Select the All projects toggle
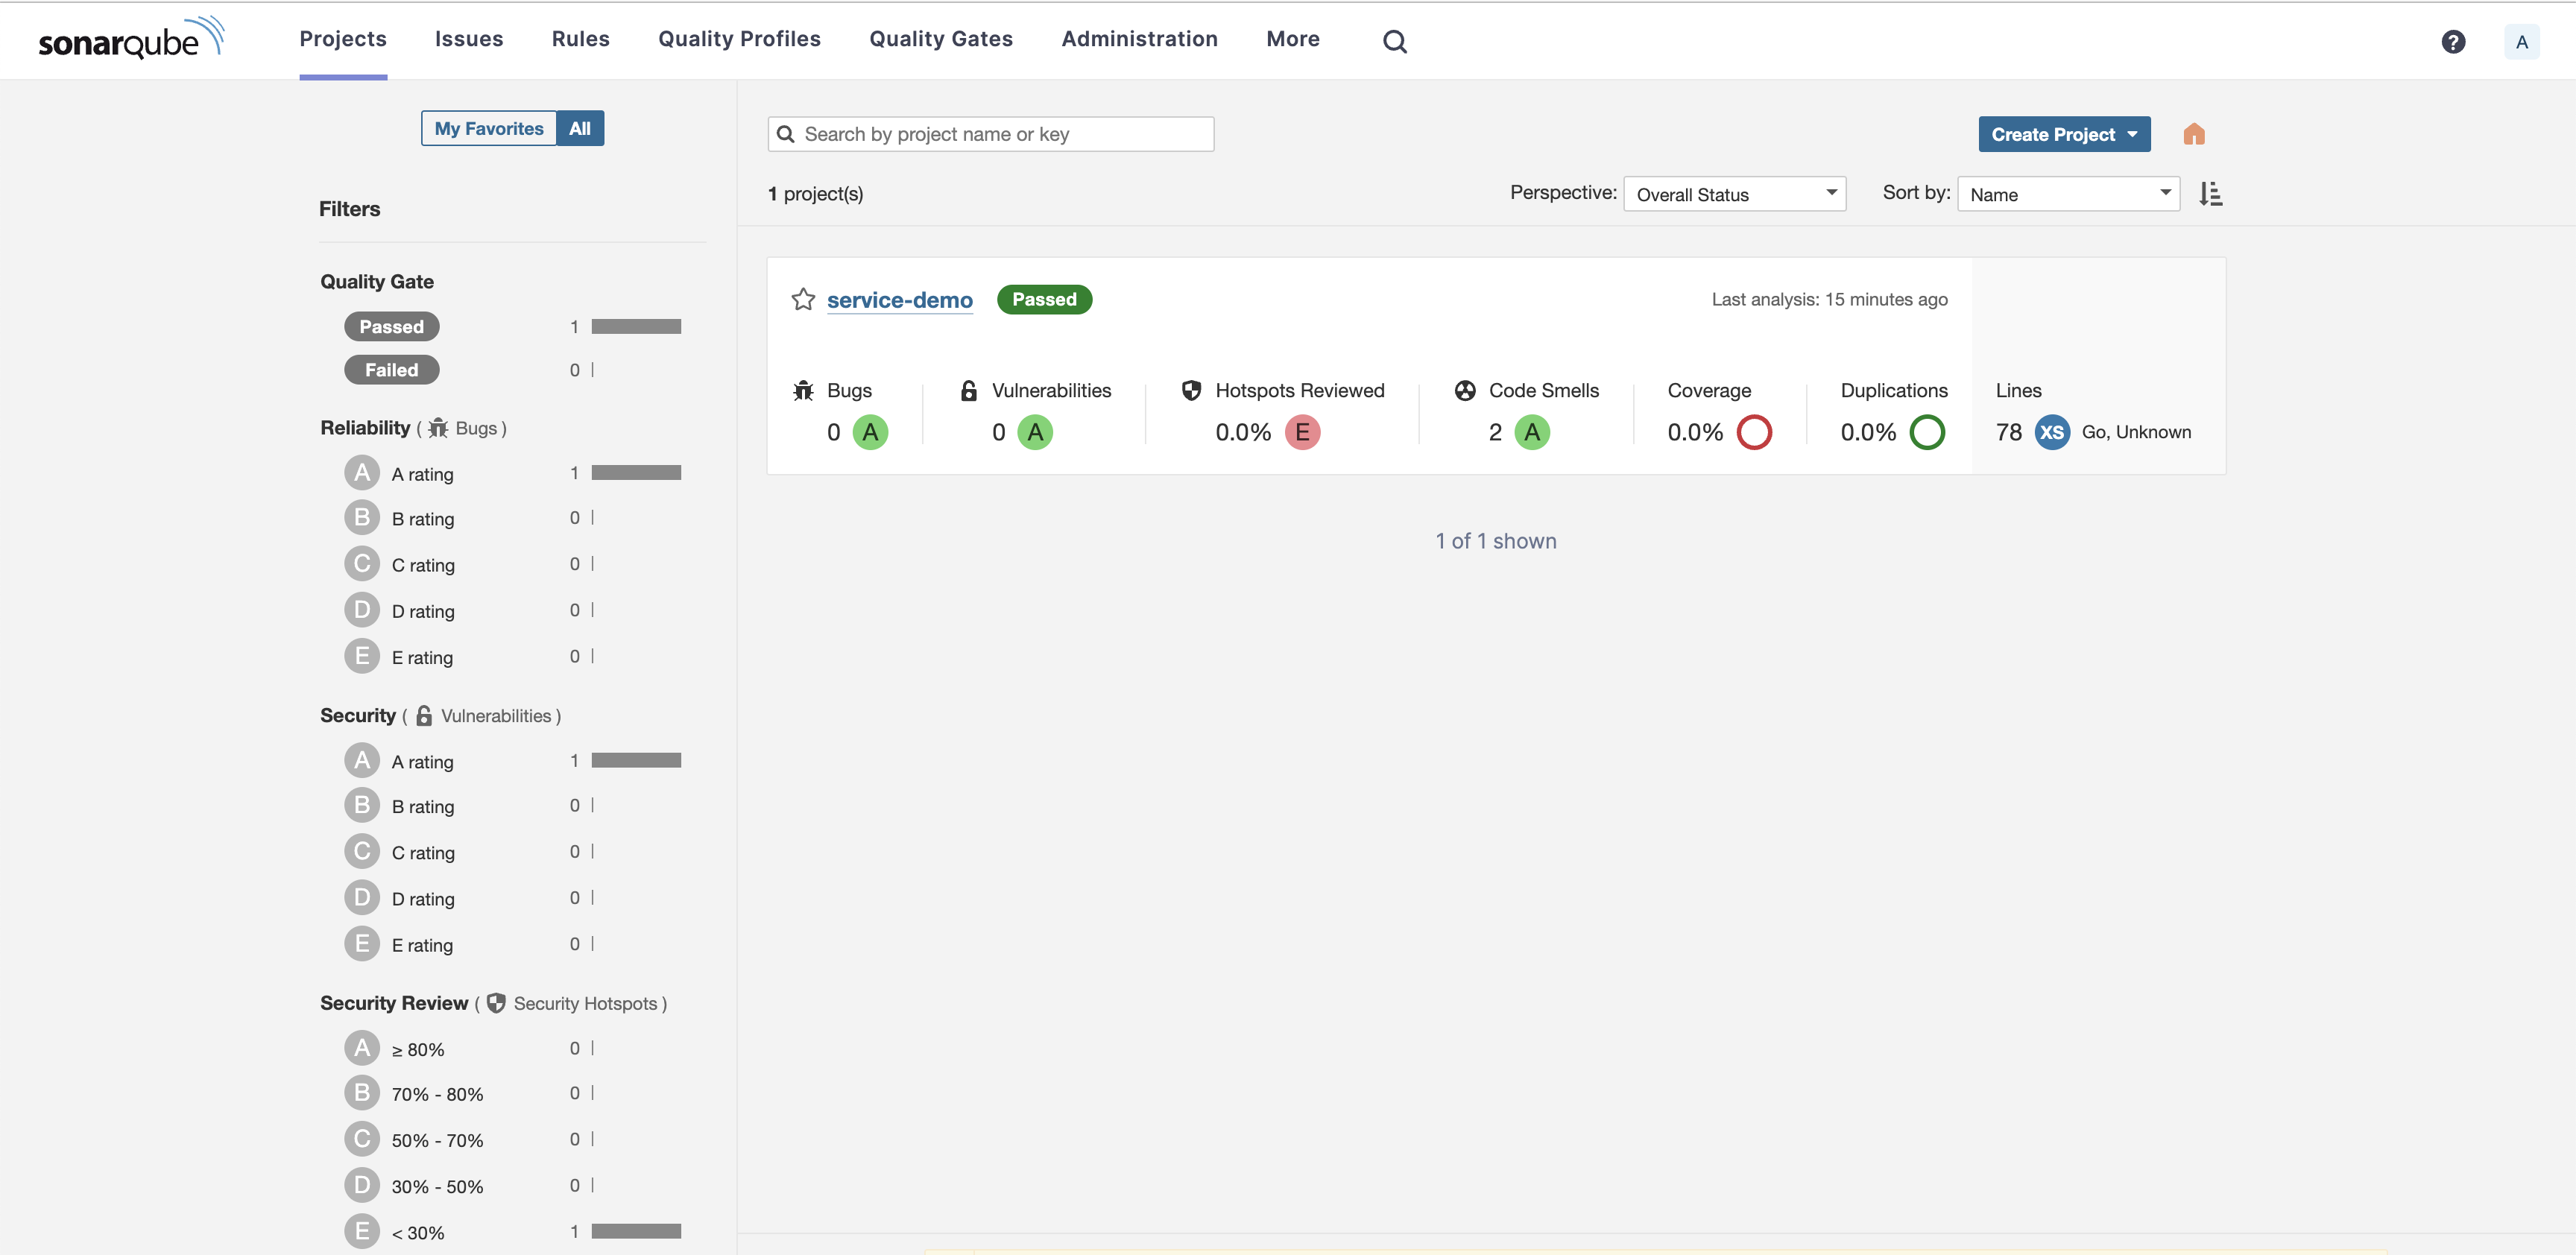2576x1255 pixels. point(580,128)
